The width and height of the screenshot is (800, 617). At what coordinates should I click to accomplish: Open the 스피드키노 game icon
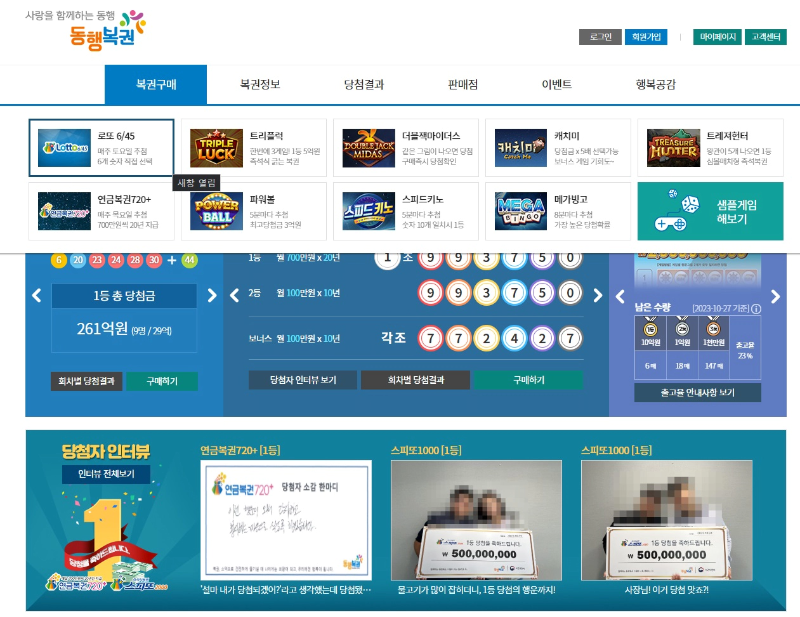coord(368,211)
